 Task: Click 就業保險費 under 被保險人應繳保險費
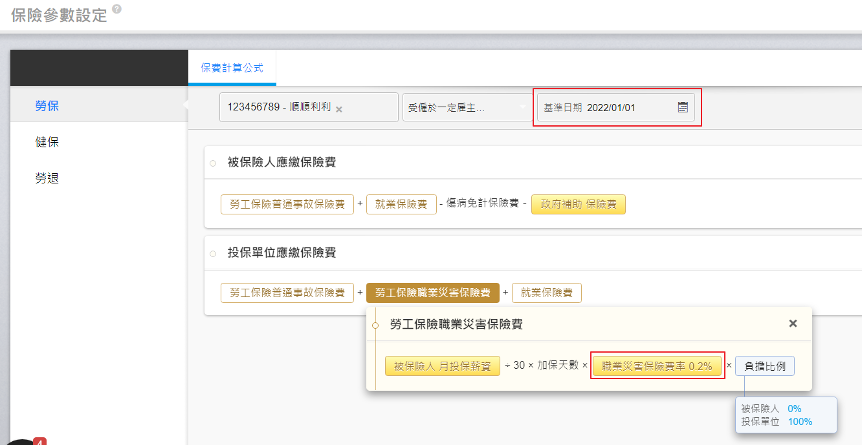[x=401, y=204]
